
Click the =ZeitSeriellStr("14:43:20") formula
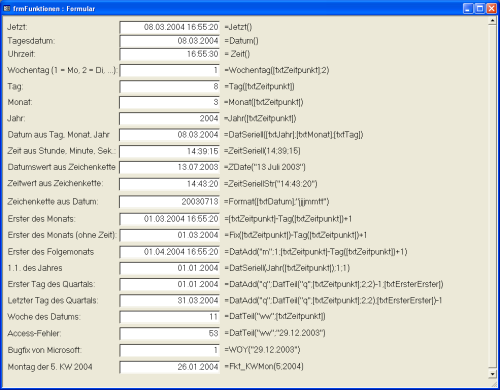(271, 184)
